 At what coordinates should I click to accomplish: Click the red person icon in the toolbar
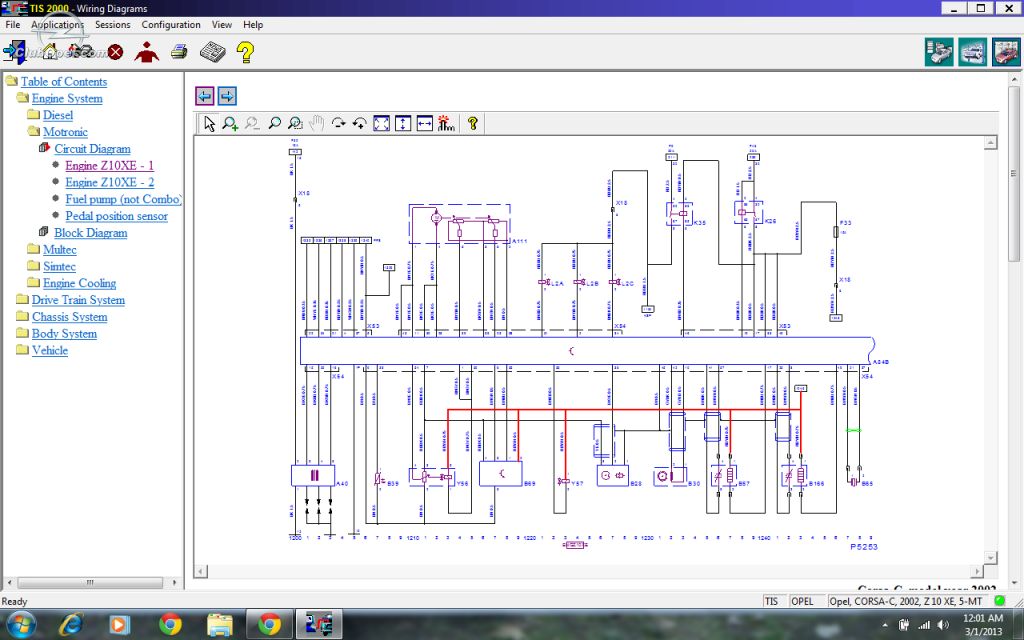pyautogui.click(x=146, y=52)
